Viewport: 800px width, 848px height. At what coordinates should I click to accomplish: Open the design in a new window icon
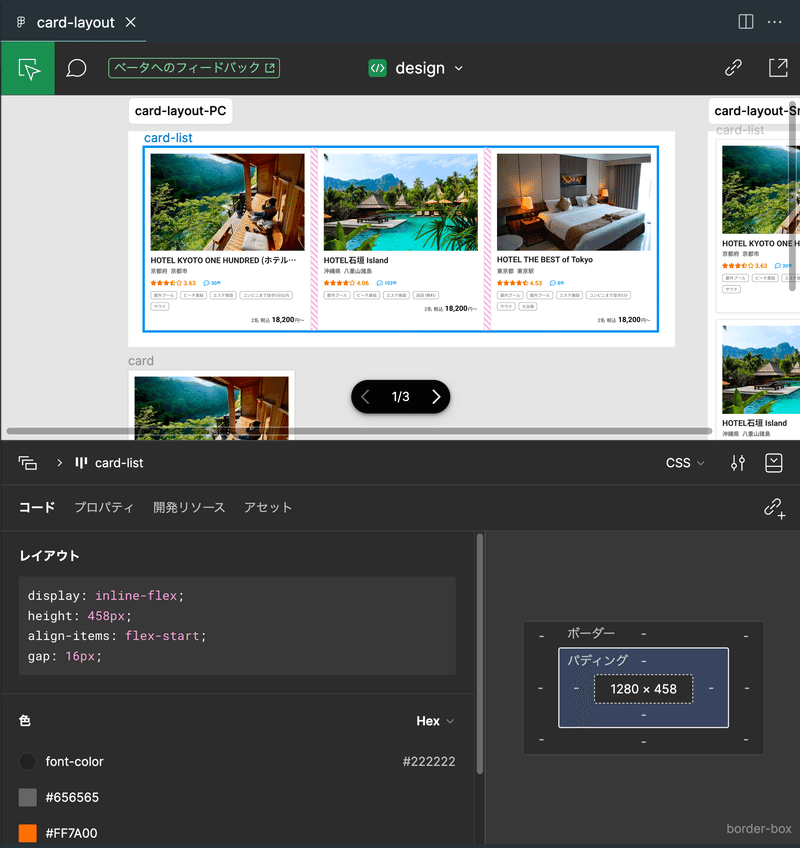(778, 67)
